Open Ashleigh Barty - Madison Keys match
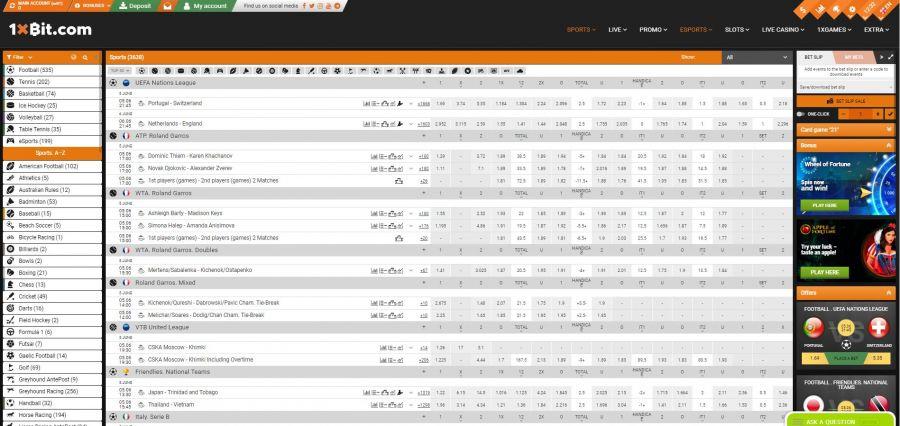900x426 pixels. (184, 213)
